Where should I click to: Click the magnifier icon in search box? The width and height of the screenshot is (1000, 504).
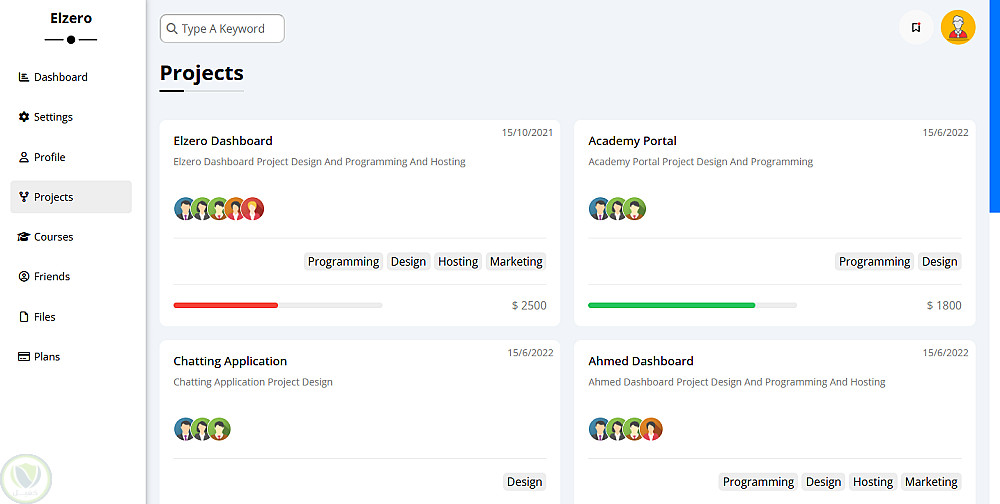tap(172, 29)
